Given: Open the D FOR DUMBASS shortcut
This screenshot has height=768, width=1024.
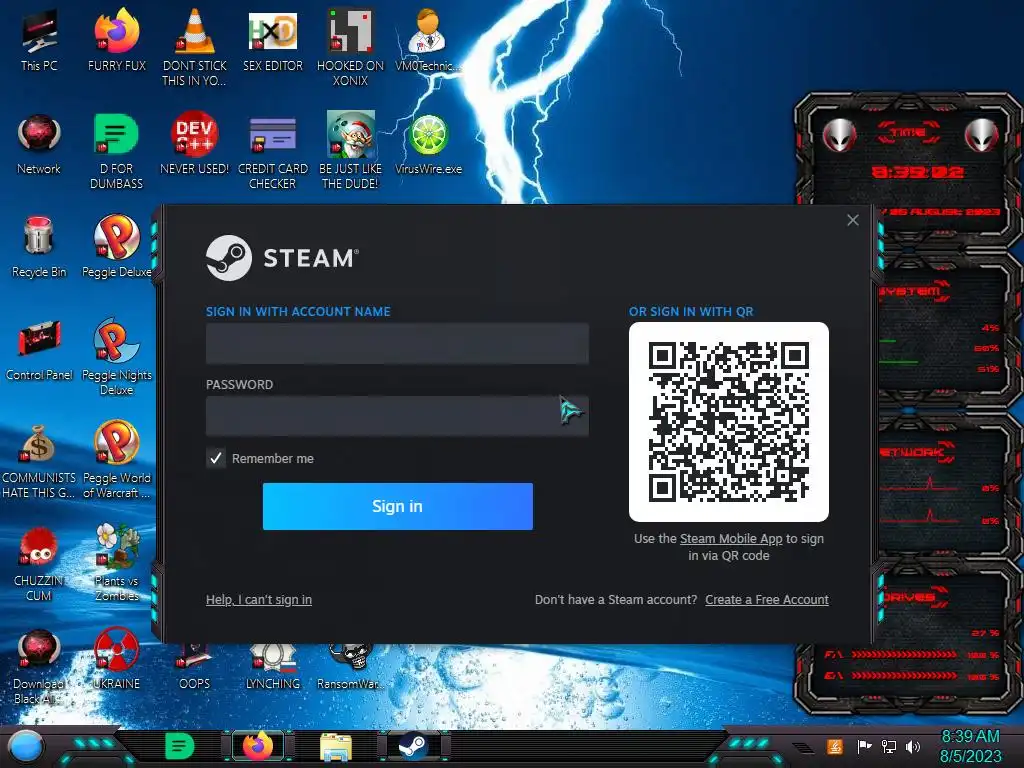Looking at the screenshot, I should pyautogui.click(x=116, y=150).
